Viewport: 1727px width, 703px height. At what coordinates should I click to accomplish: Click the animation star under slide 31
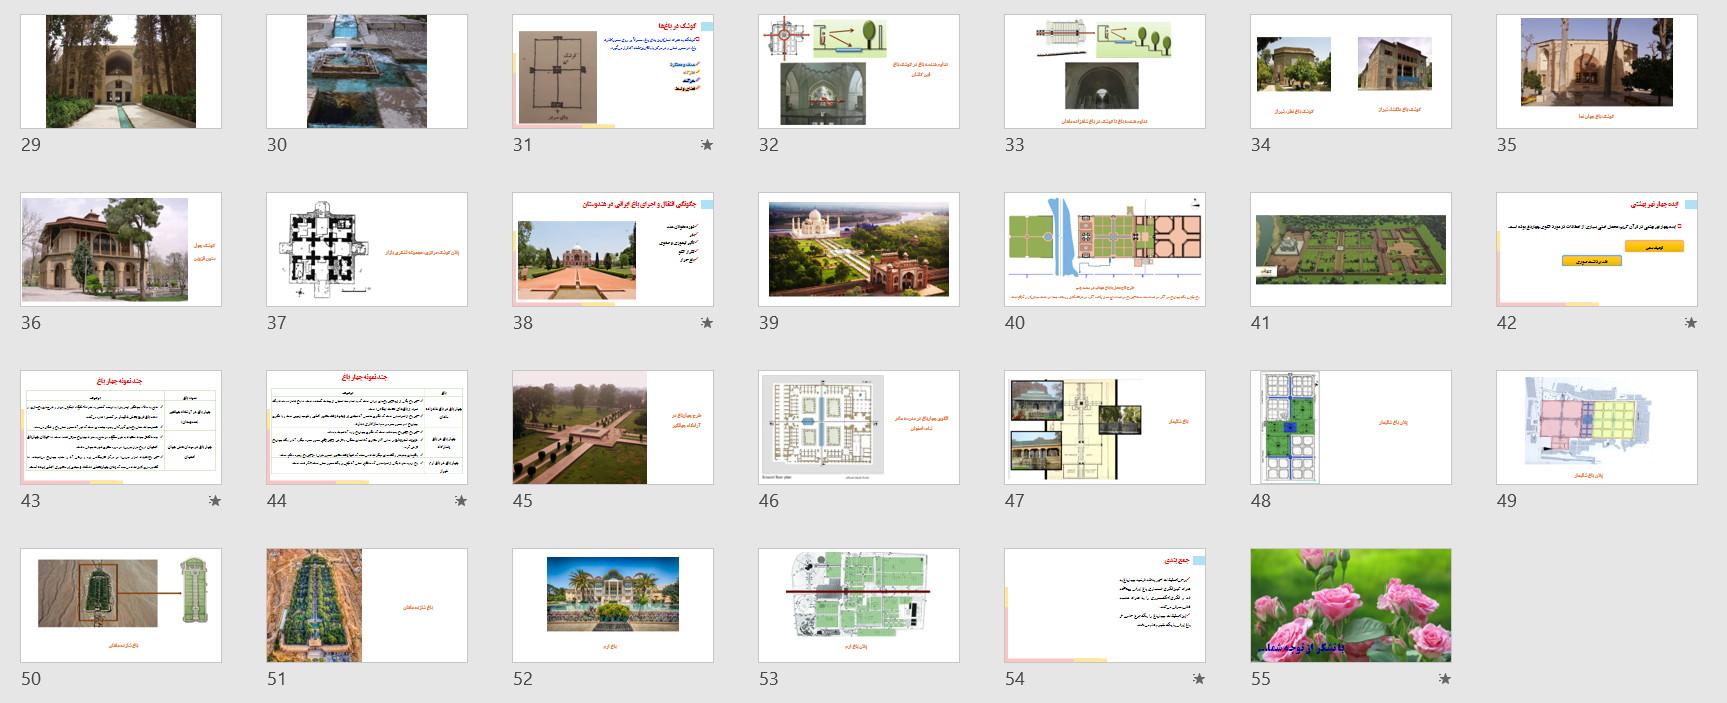point(707,145)
